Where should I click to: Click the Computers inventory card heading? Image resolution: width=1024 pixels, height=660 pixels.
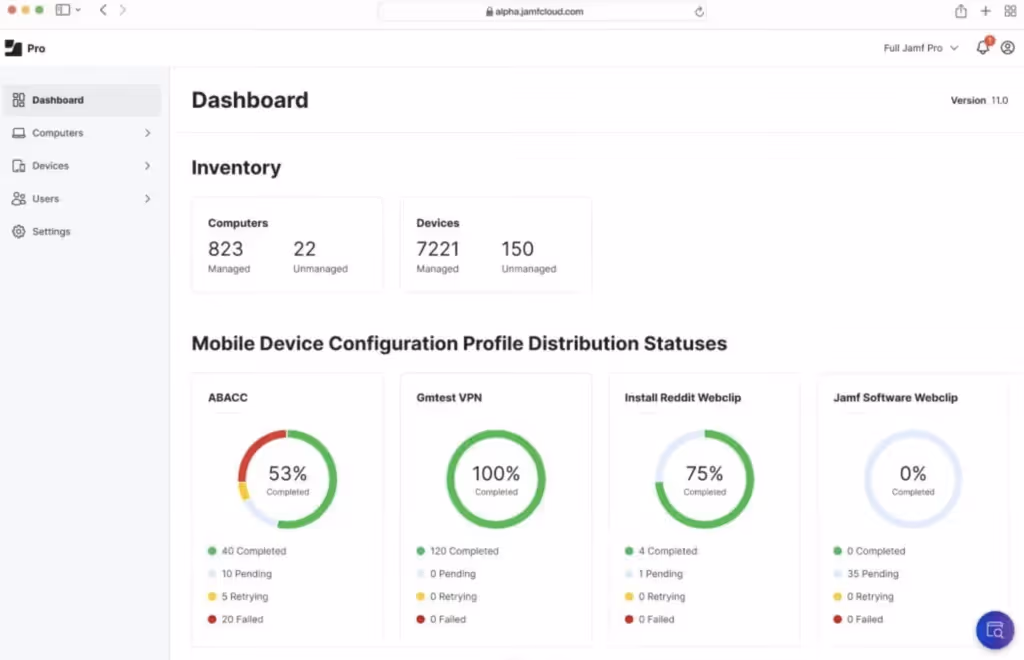point(238,223)
